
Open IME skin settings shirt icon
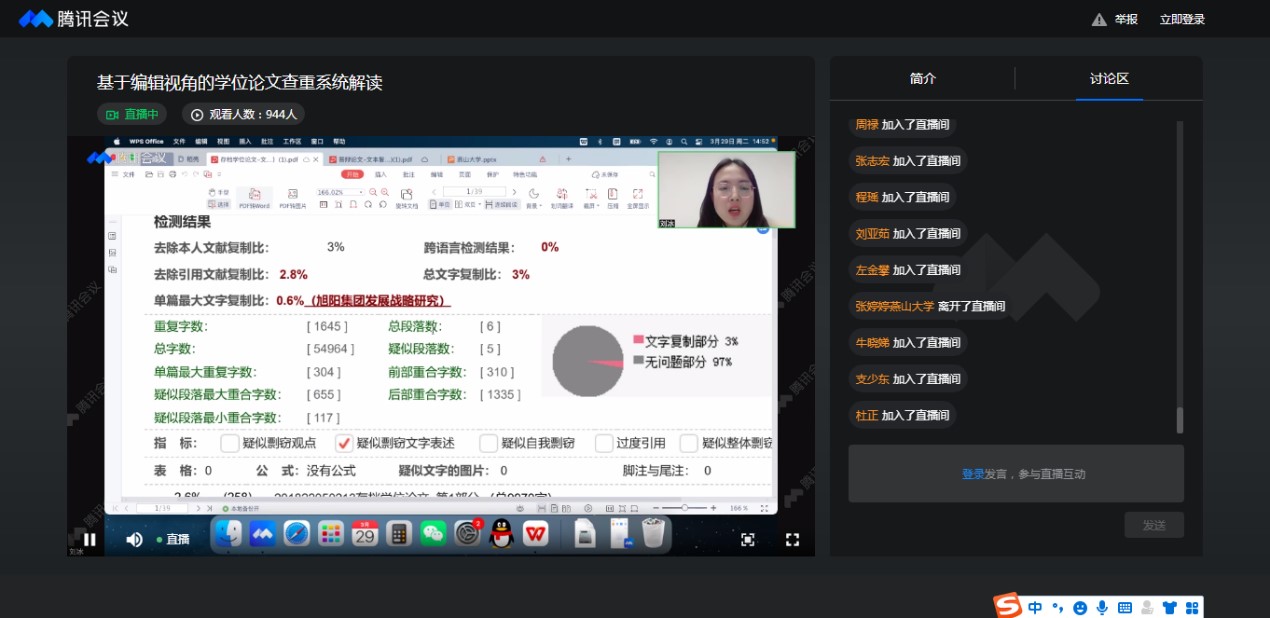[1169, 607]
